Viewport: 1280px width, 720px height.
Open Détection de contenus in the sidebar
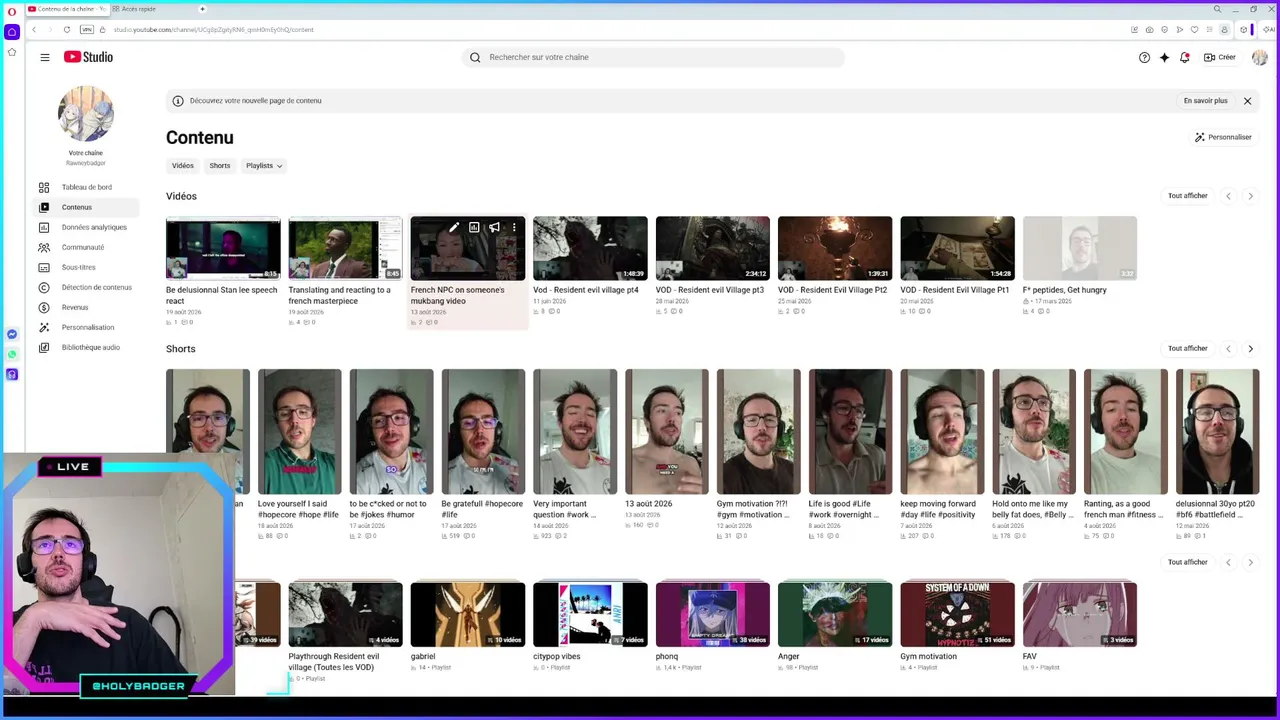(87, 287)
